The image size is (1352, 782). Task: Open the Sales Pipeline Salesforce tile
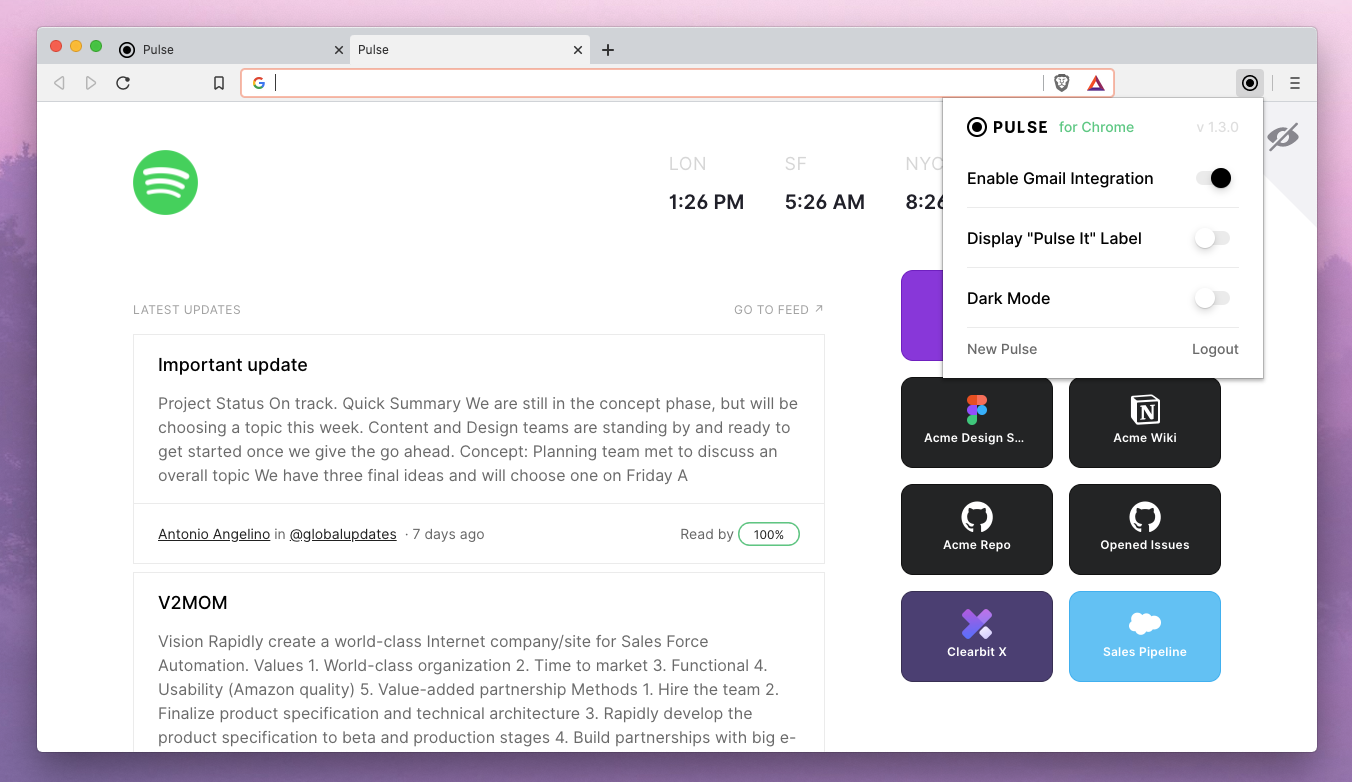pos(1144,636)
